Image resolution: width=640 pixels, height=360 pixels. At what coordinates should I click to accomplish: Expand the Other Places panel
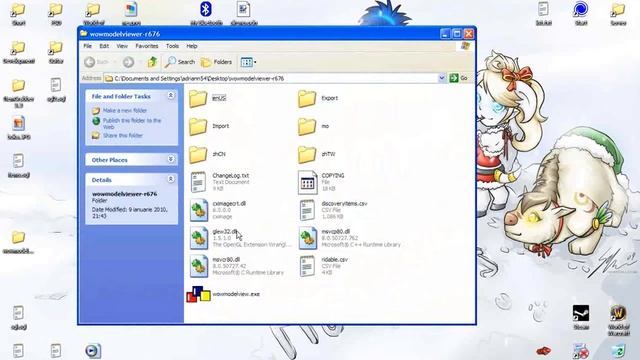171,159
